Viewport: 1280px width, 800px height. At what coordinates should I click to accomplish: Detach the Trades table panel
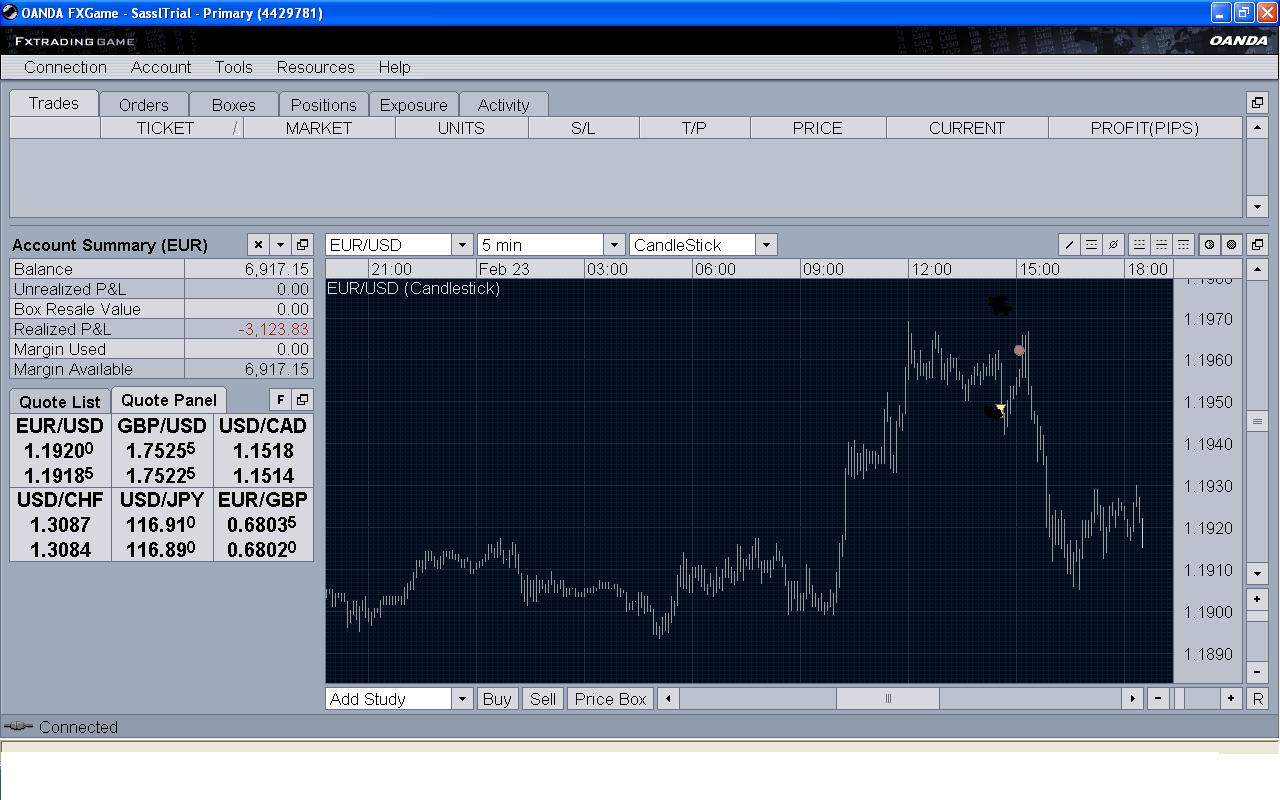point(1257,102)
